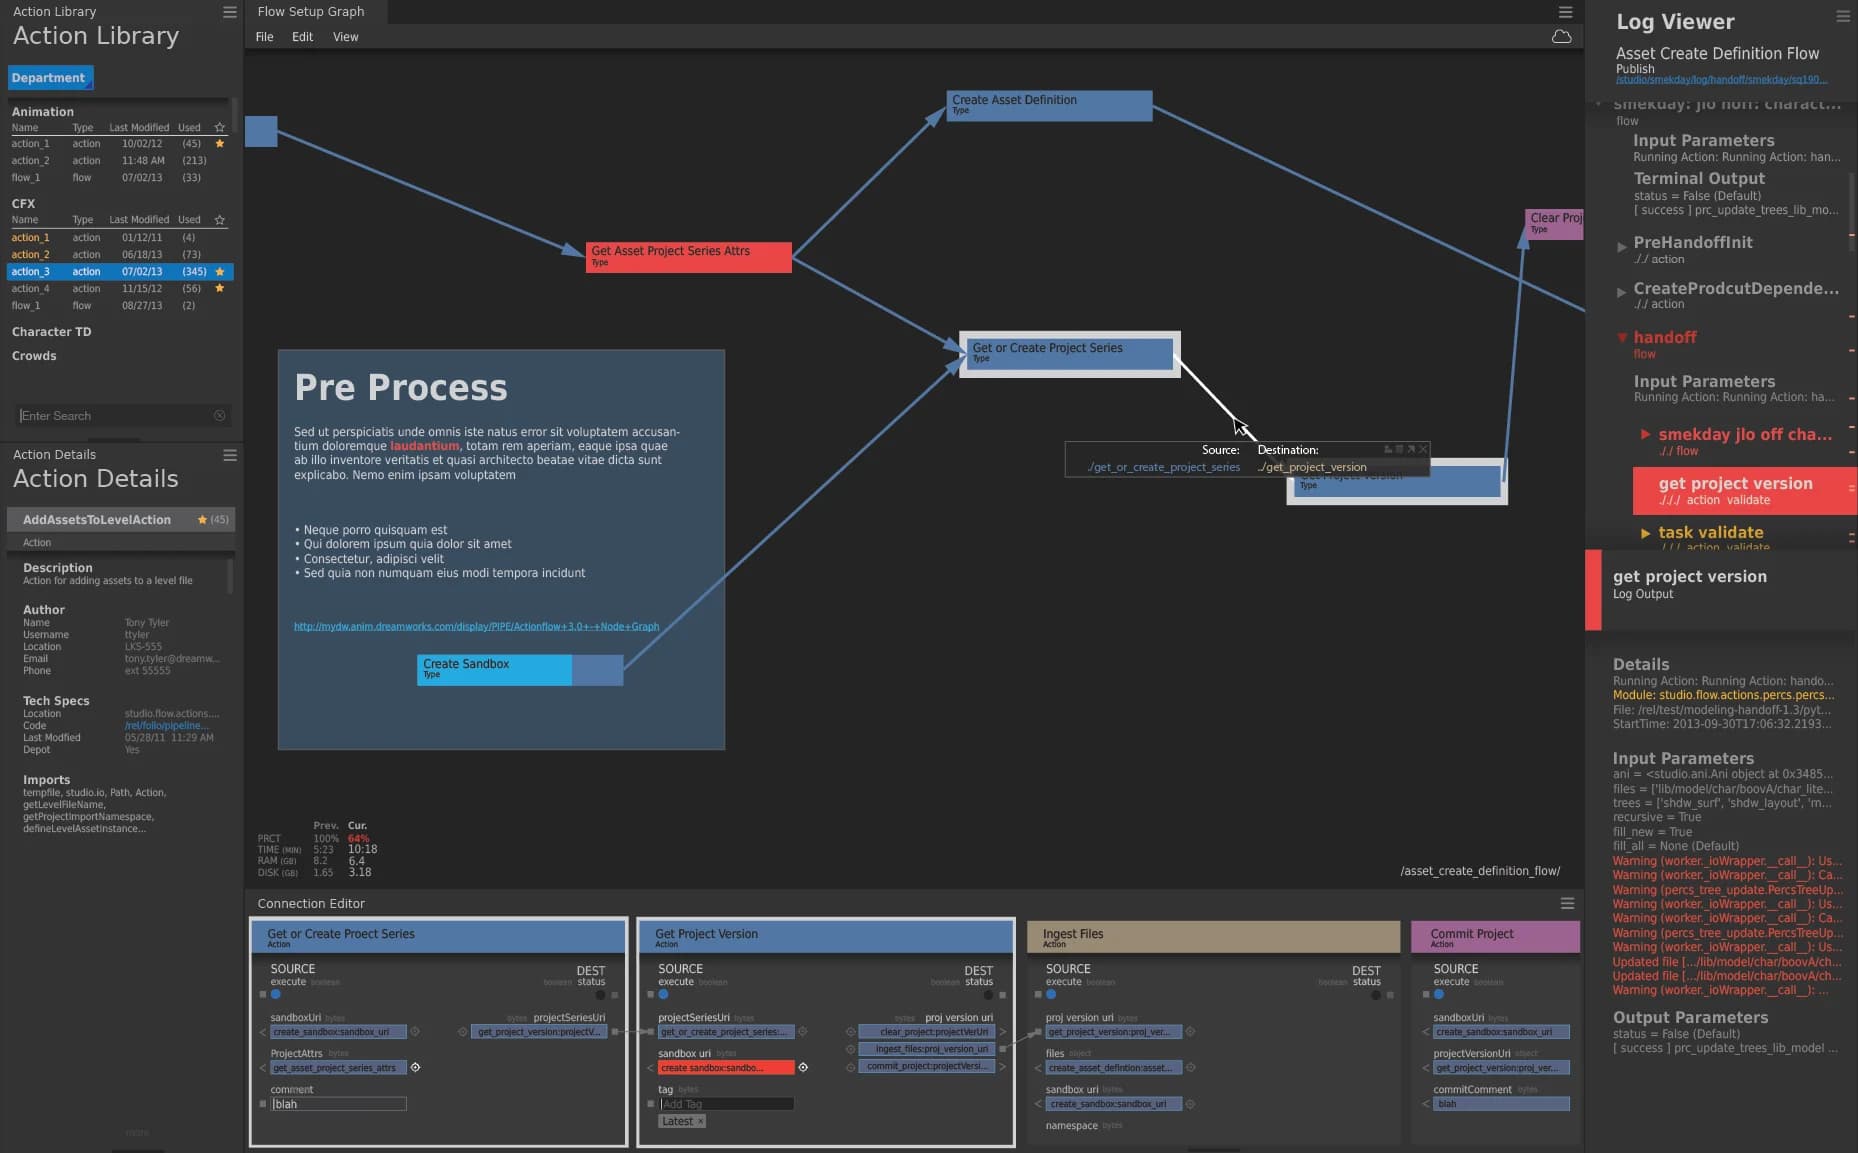Click target icon next to ProjectAttrs get_asset_project_series_attrs
The image size is (1858, 1153).
[415, 1068]
